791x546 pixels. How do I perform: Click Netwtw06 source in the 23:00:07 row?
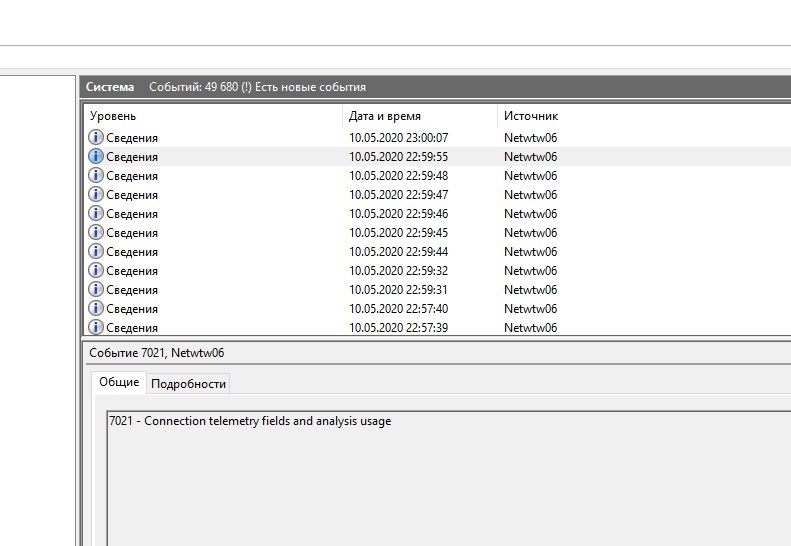pyautogui.click(x=530, y=138)
